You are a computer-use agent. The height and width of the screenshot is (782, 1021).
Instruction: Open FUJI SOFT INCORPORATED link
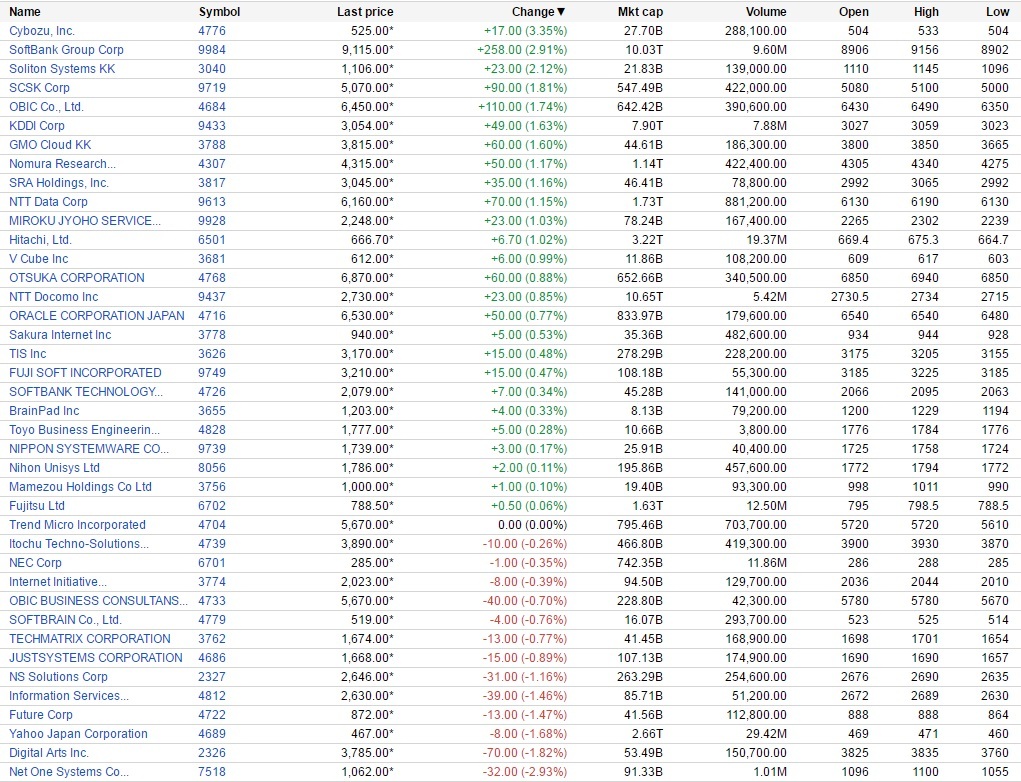pyautogui.click(x=85, y=372)
